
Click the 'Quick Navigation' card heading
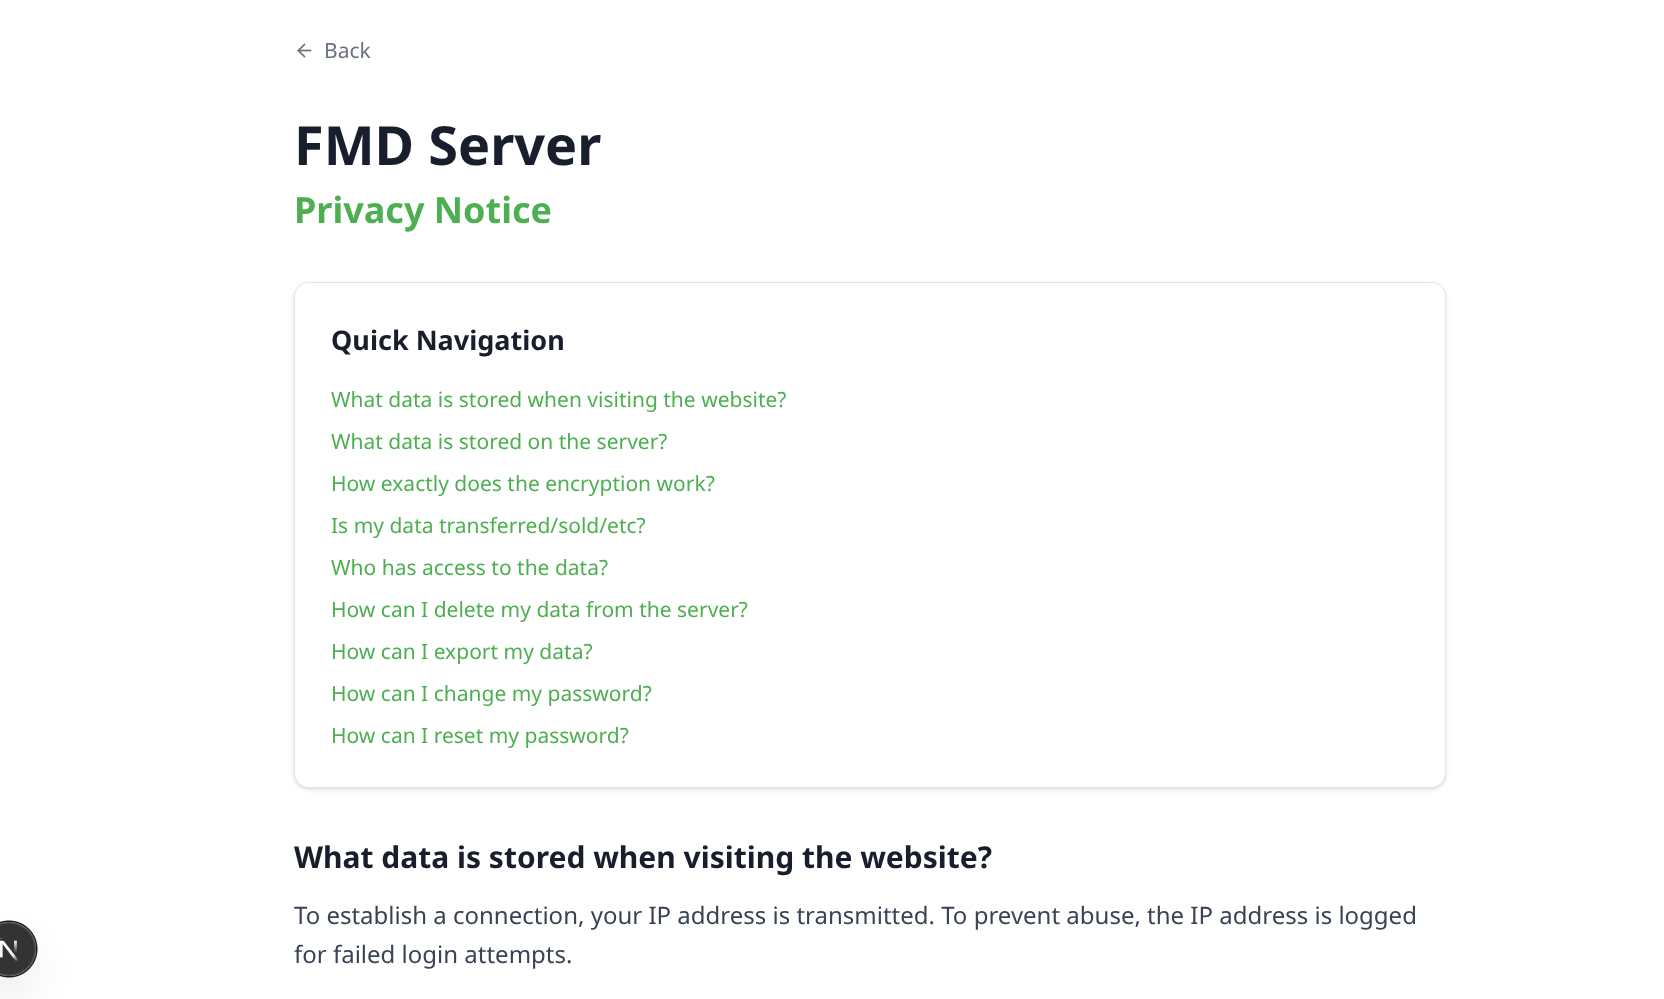tap(447, 341)
